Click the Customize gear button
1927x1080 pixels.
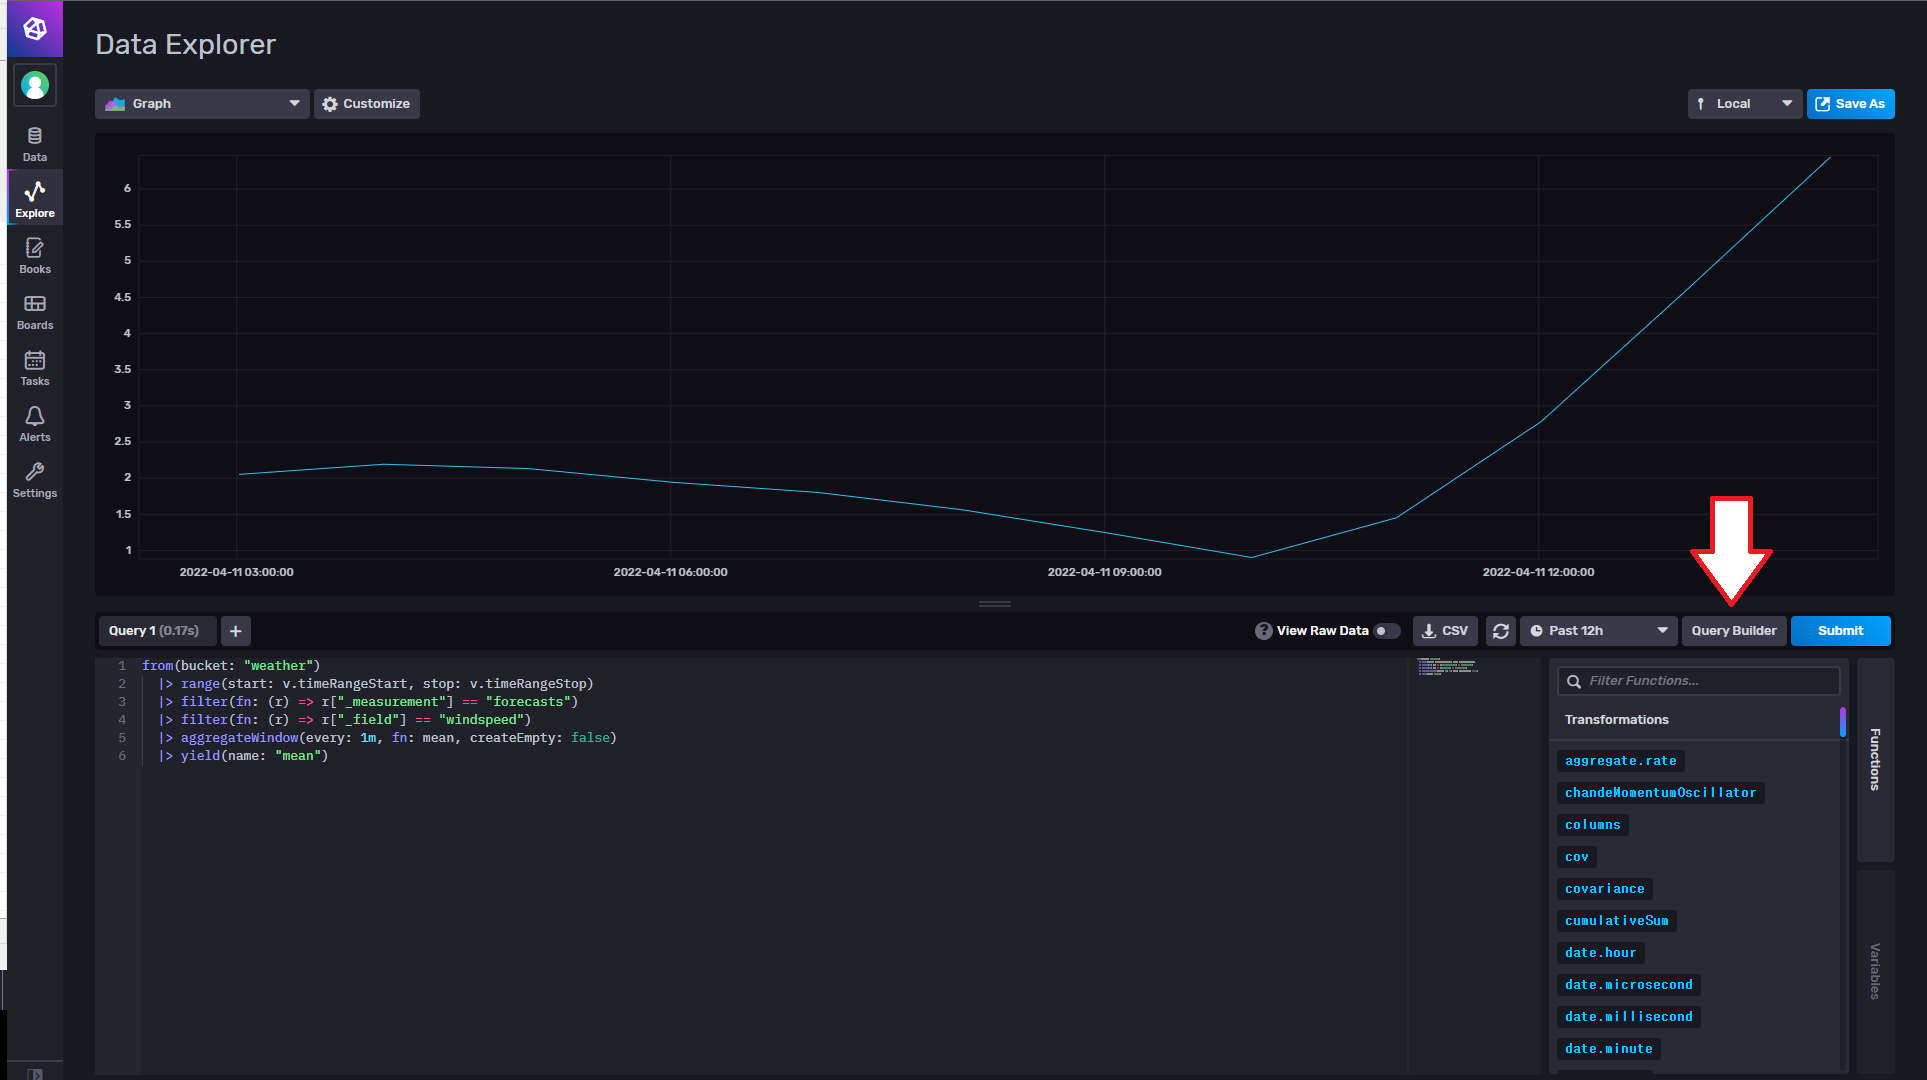[x=367, y=104]
